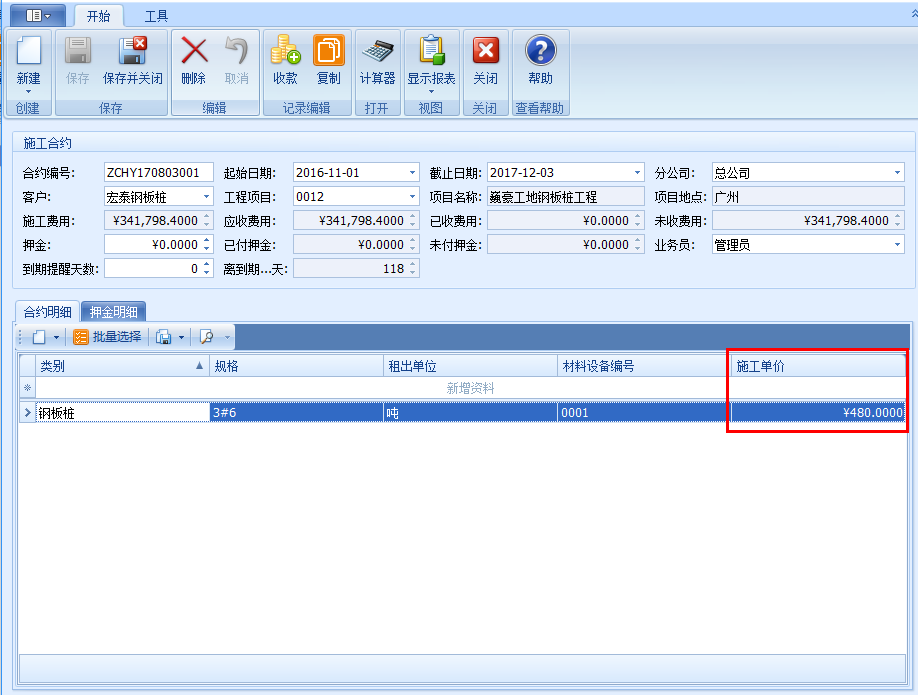918x695 pixels.
Task: Click the 规格 column header
Action: click(x=296, y=366)
